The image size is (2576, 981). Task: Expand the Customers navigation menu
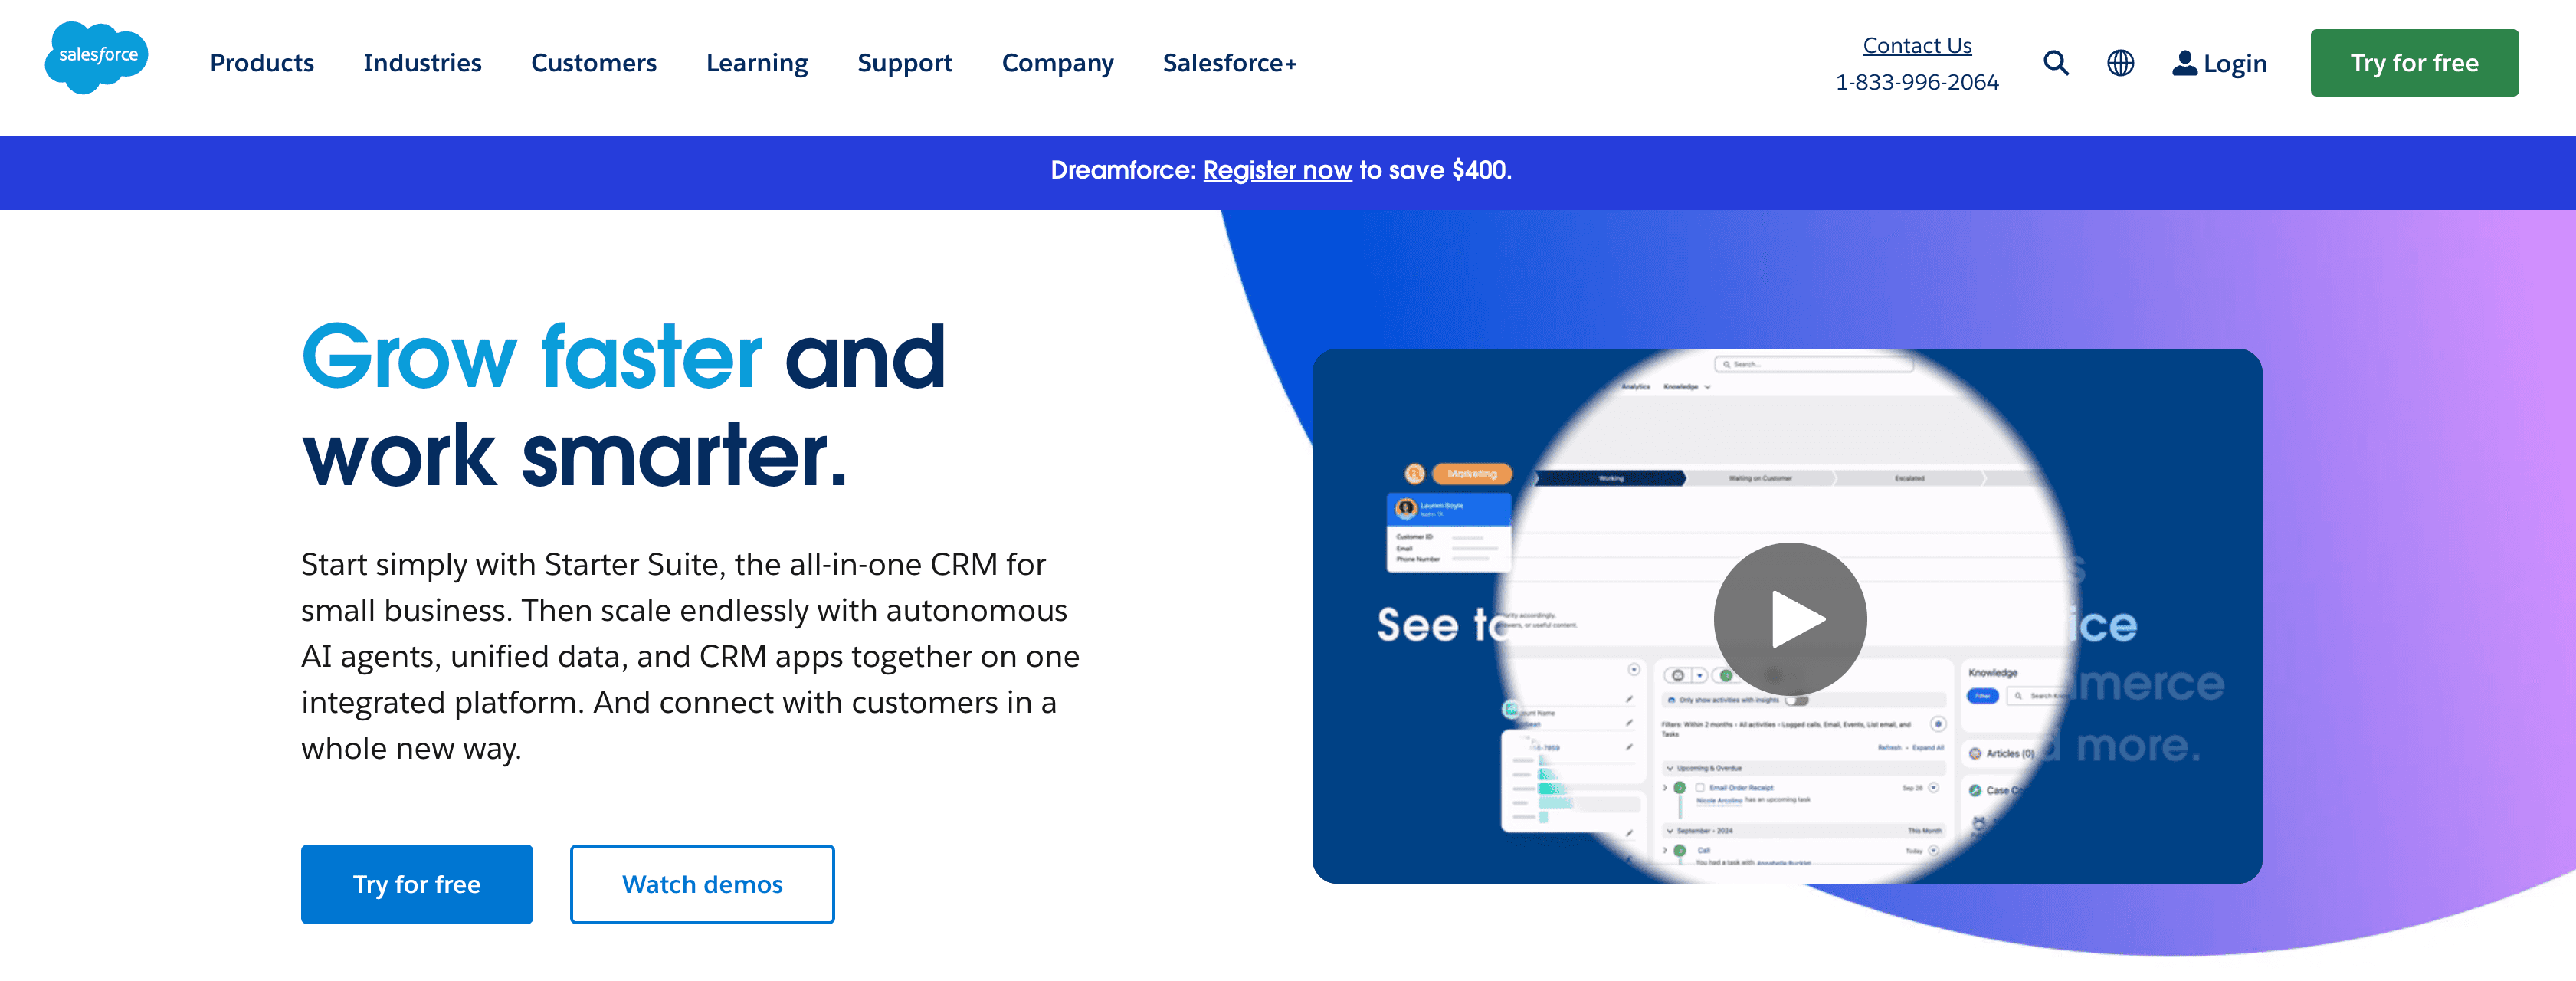pos(593,63)
